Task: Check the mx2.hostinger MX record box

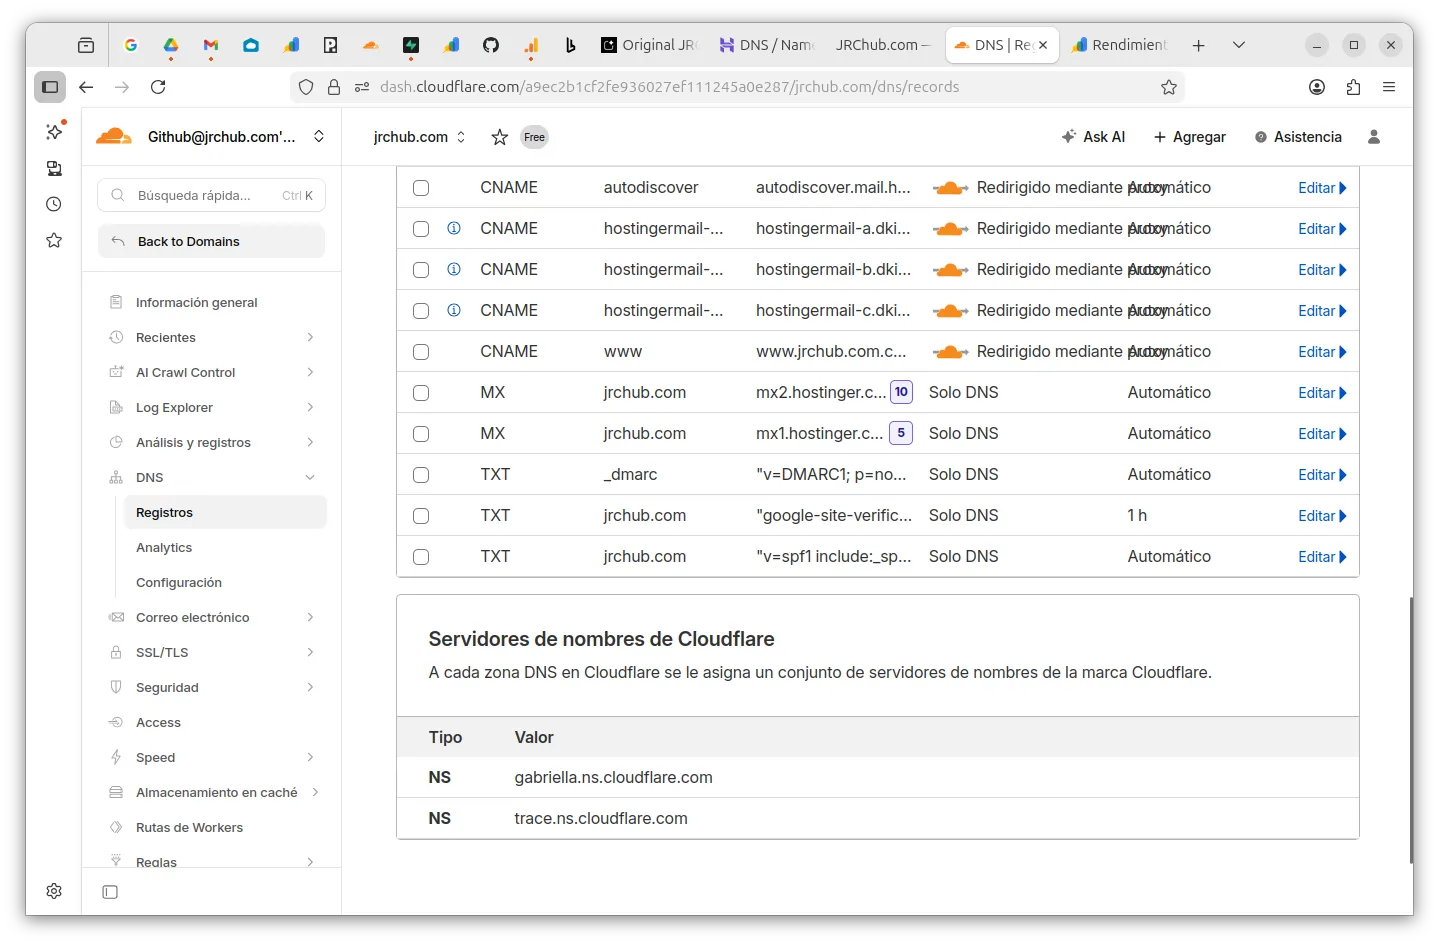Action: tap(421, 393)
